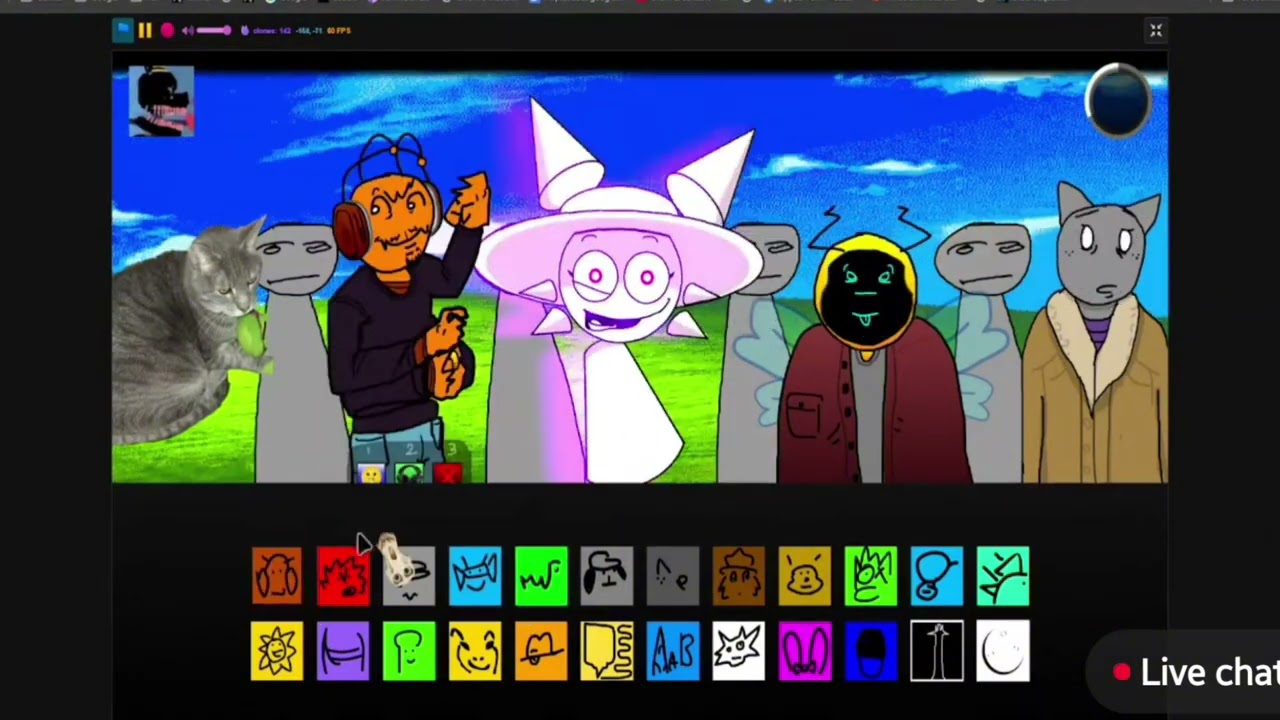Select the green squiggle-line character icon
Viewport: 1280px width, 720px height.
coord(541,576)
